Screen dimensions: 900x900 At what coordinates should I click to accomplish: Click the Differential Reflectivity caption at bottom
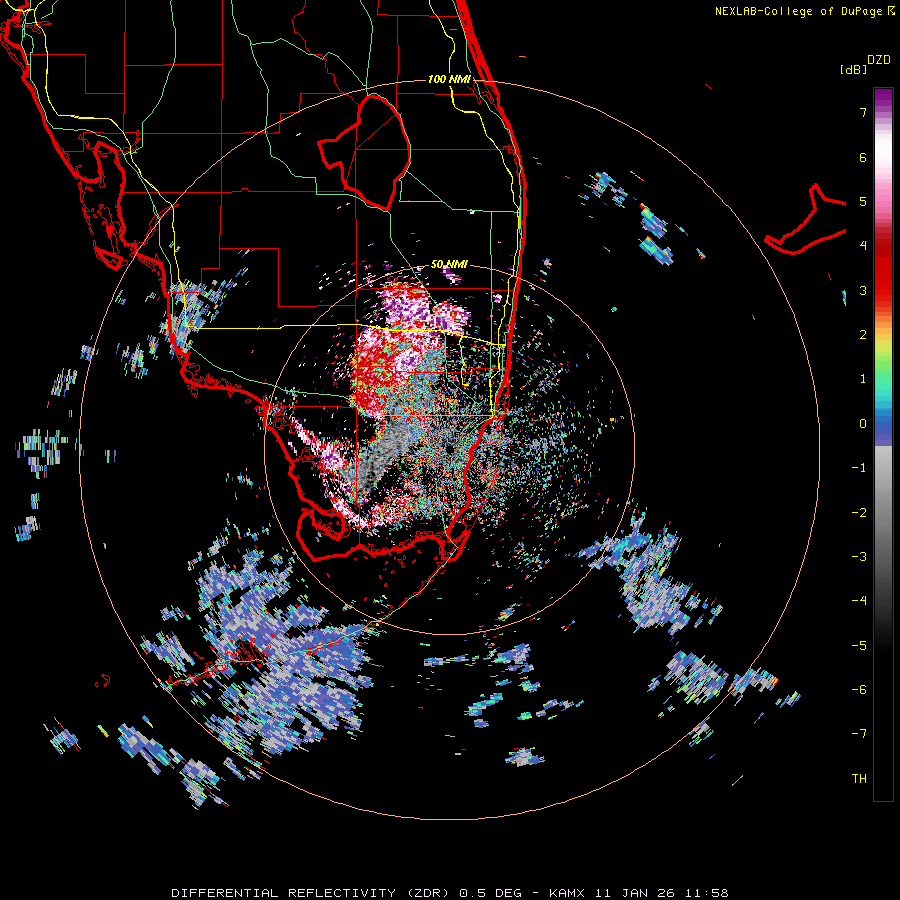449,893
